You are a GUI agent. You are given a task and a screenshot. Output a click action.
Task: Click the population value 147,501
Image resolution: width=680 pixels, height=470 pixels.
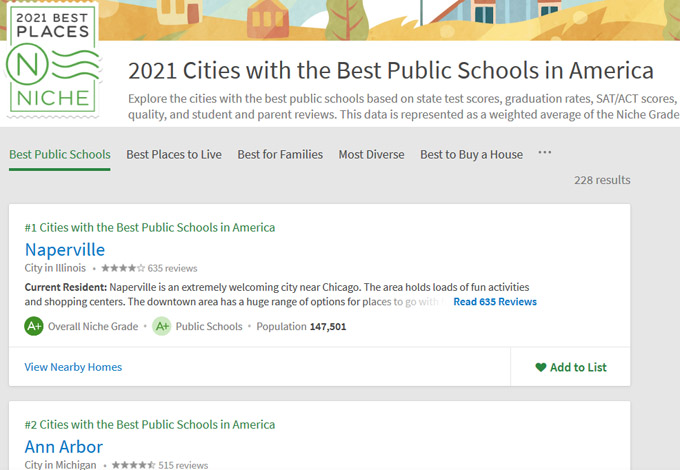[x=328, y=327]
